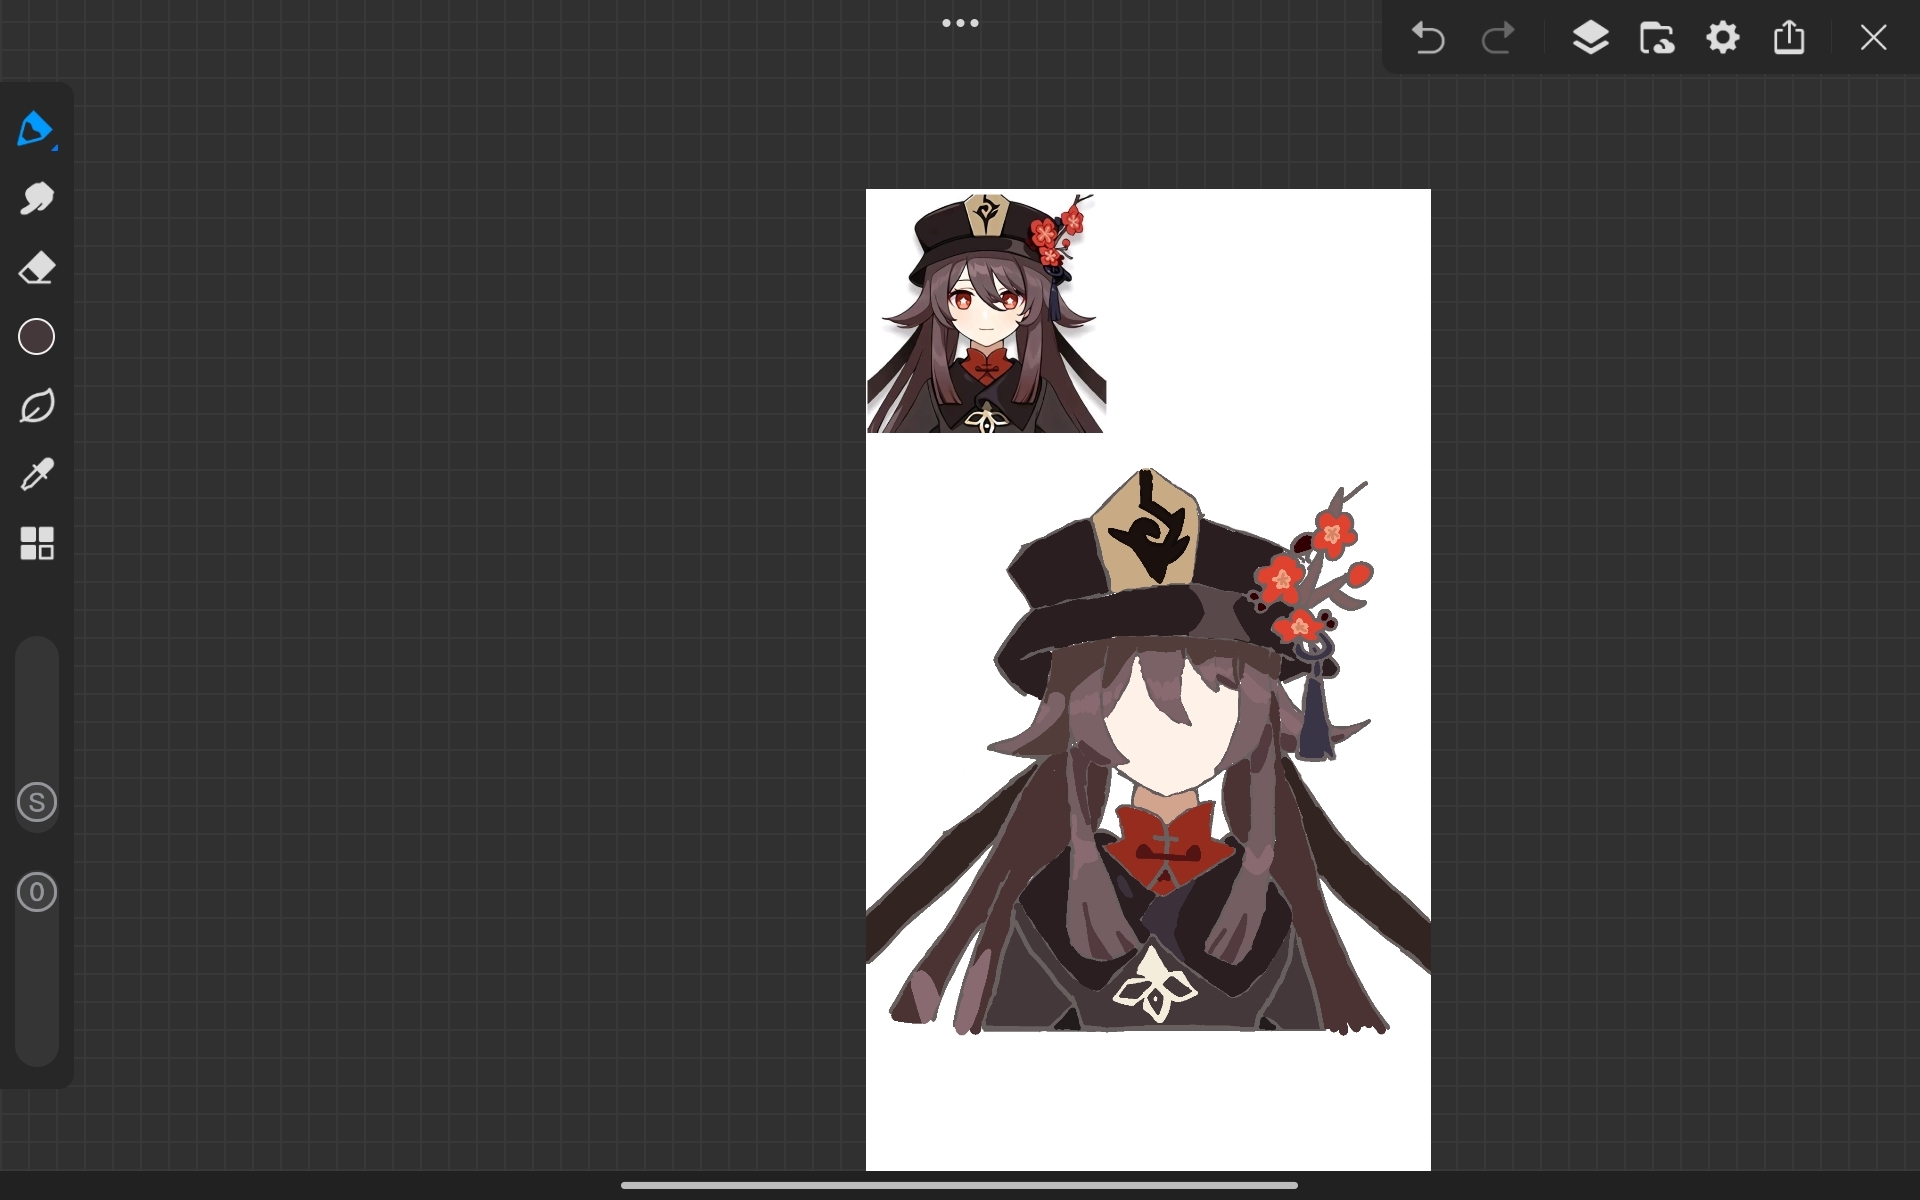Open the settings gear
The height and width of the screenshot is (1200, 1920).
click(x=1723, y=38)
